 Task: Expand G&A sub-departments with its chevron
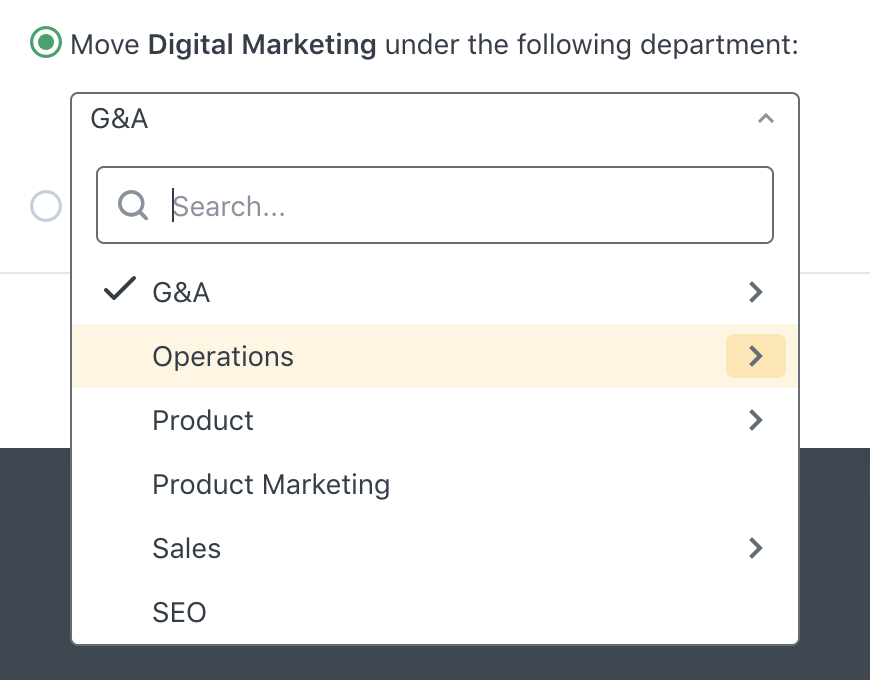[756, 292]
